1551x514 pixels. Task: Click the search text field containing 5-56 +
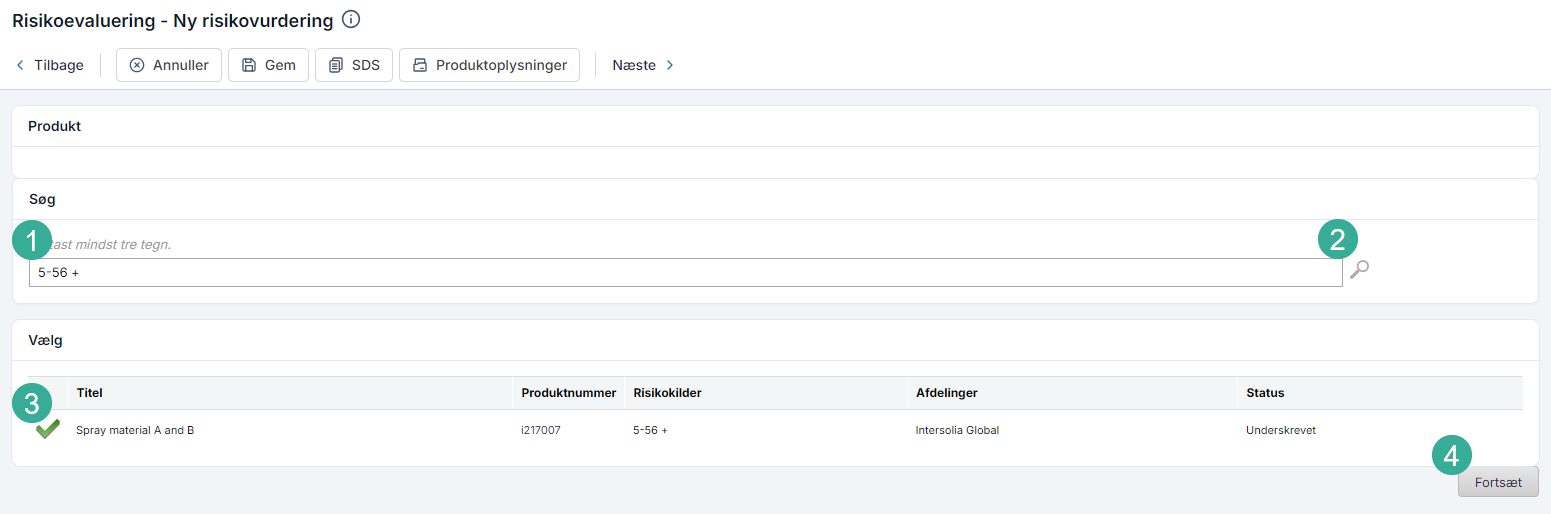point(685,272)
